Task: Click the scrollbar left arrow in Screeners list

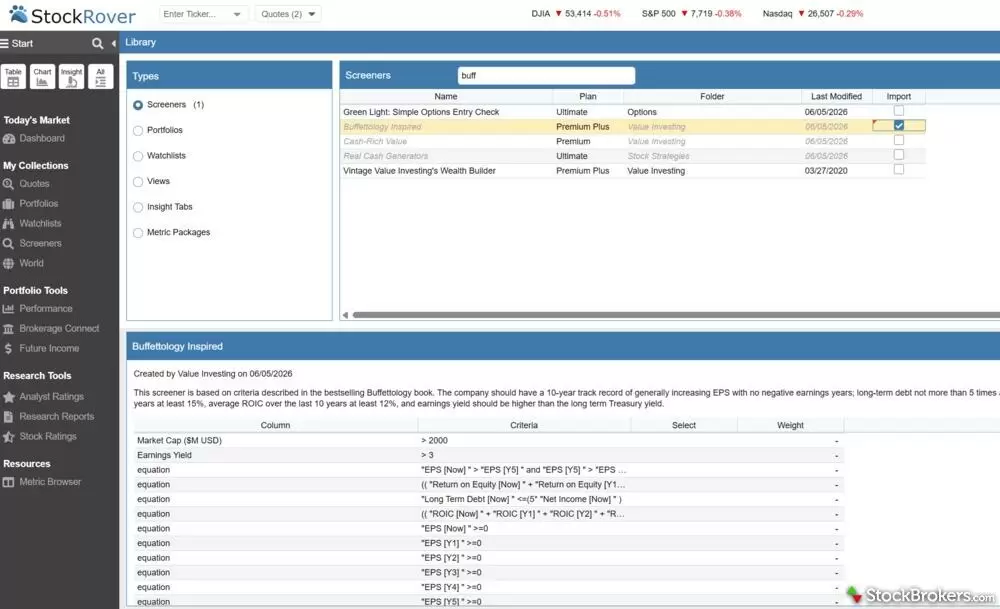Action: (x=345, y=315)
